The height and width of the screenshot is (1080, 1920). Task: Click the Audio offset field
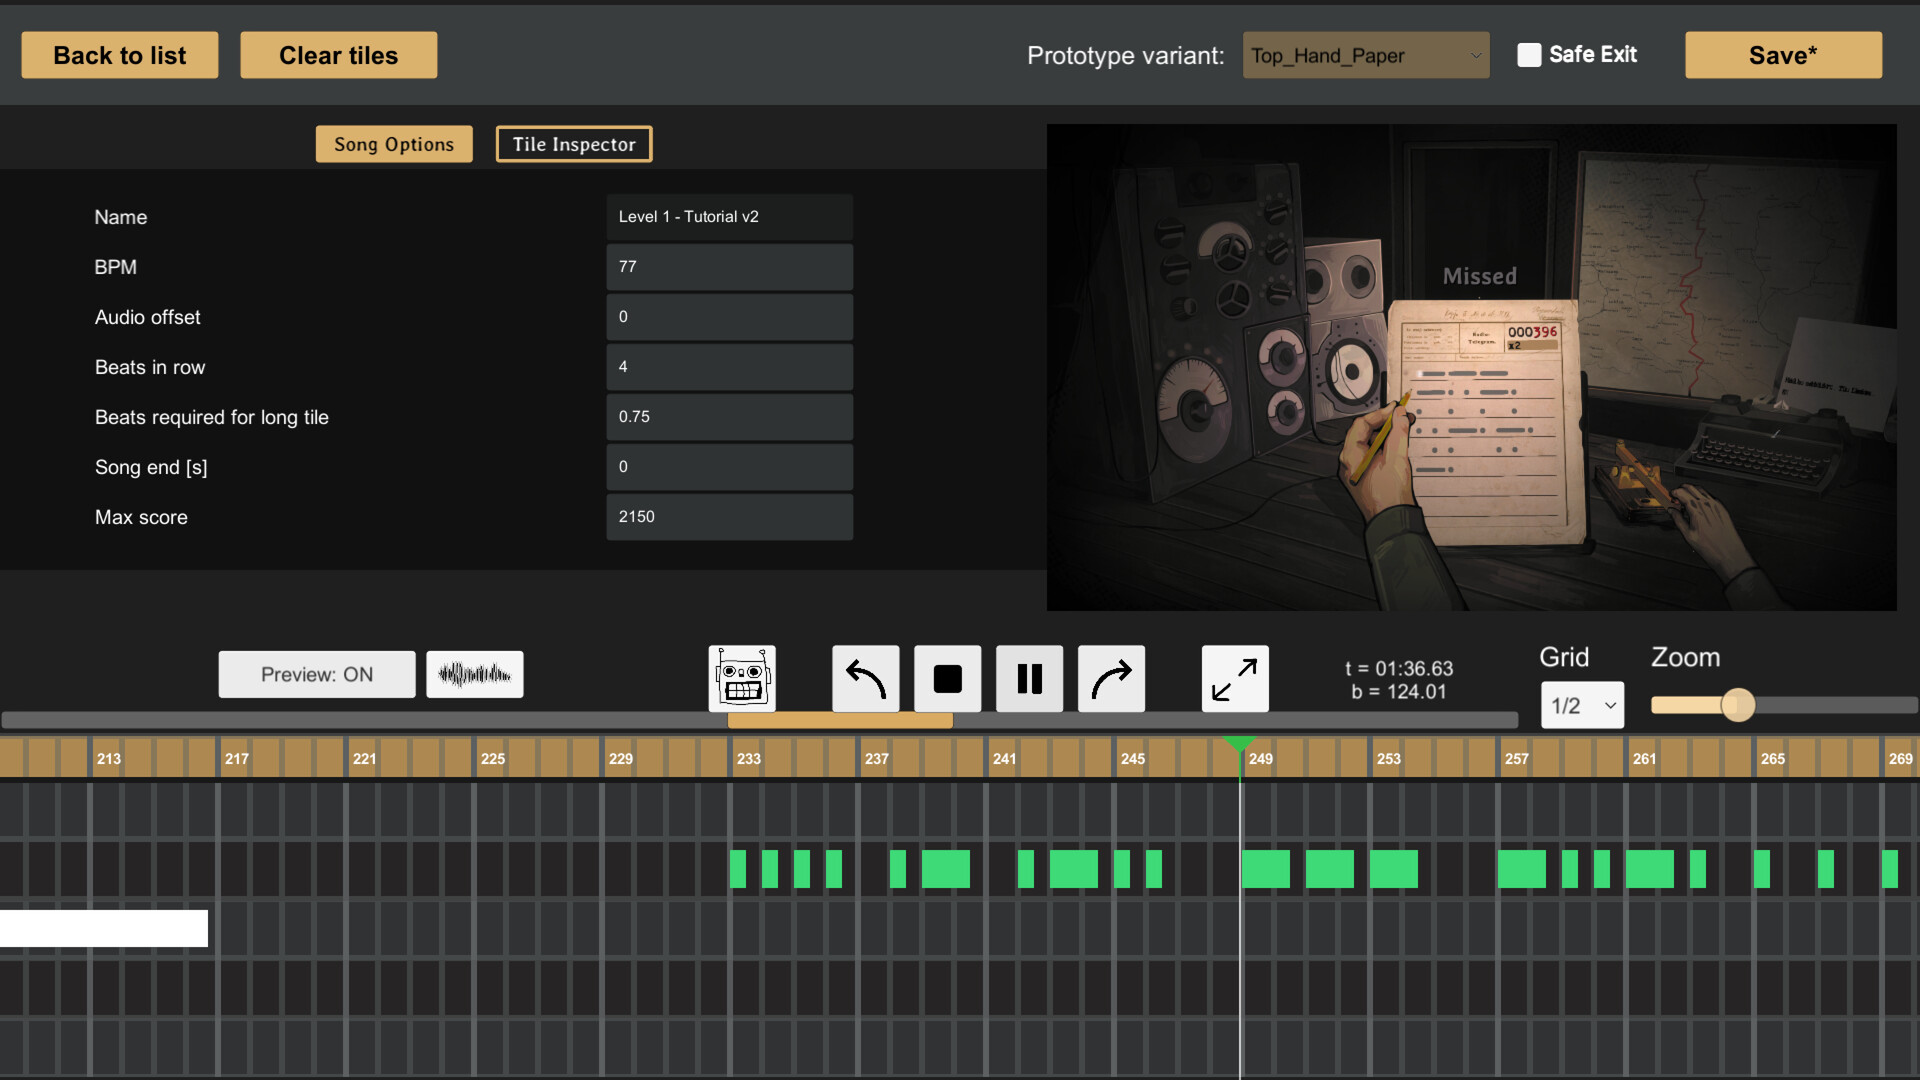click(x=729, y=317)
